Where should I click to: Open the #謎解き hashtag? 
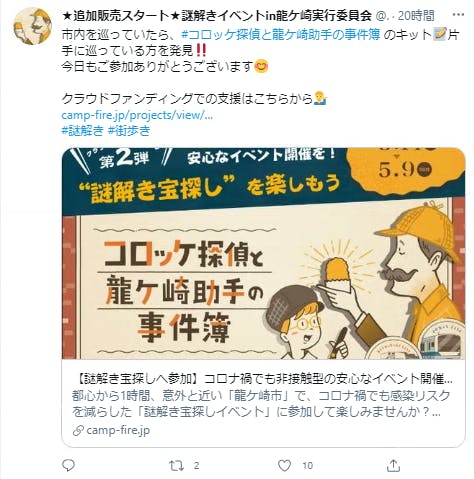pos(83,130)
